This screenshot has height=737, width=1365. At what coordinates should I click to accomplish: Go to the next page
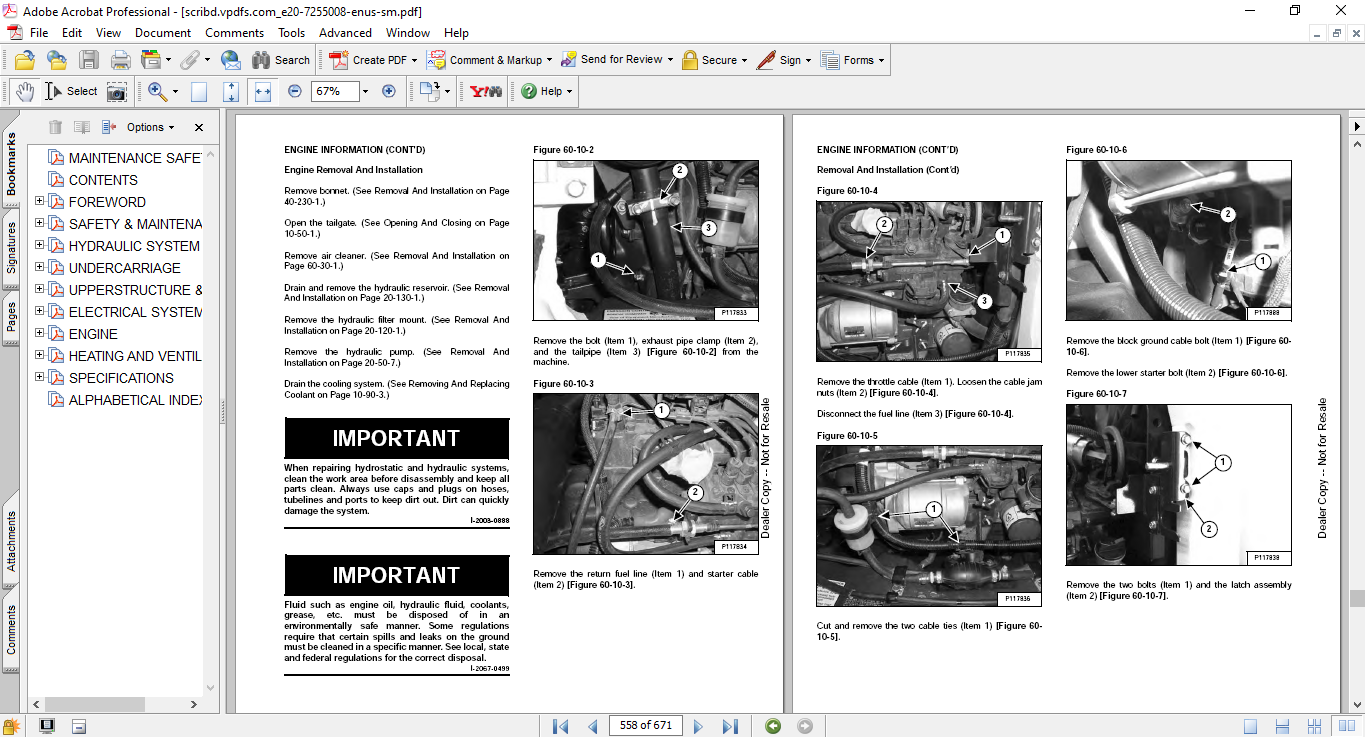point(698,726)
